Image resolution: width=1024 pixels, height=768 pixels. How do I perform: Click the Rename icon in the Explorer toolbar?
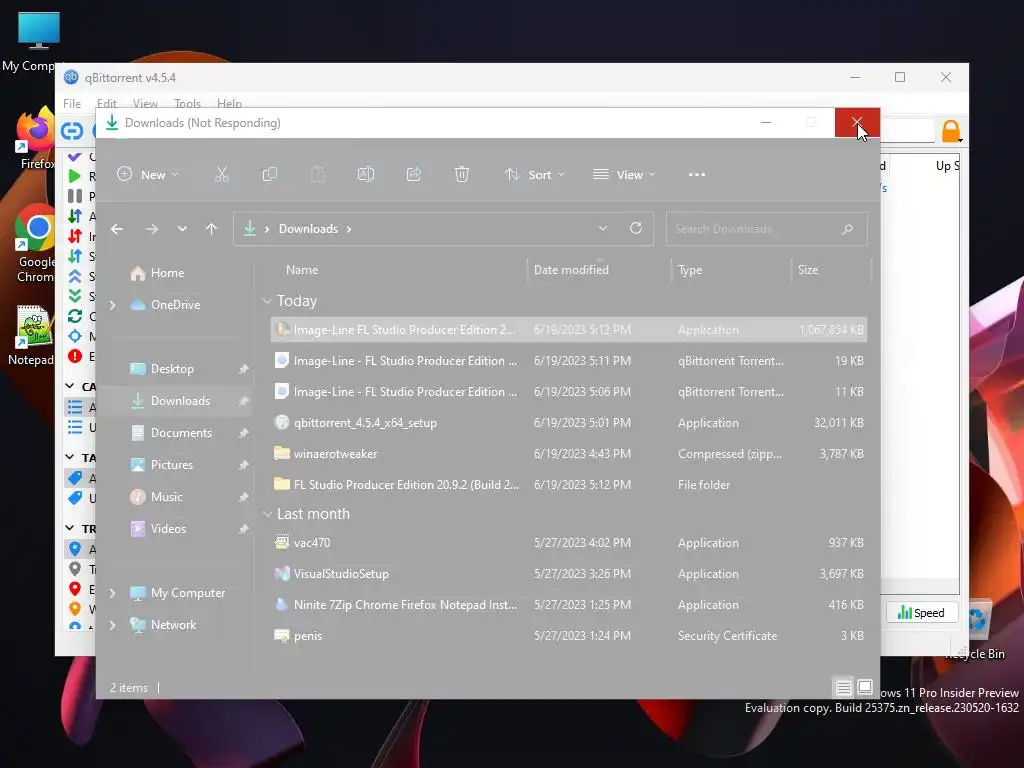(x=366, y=174)
